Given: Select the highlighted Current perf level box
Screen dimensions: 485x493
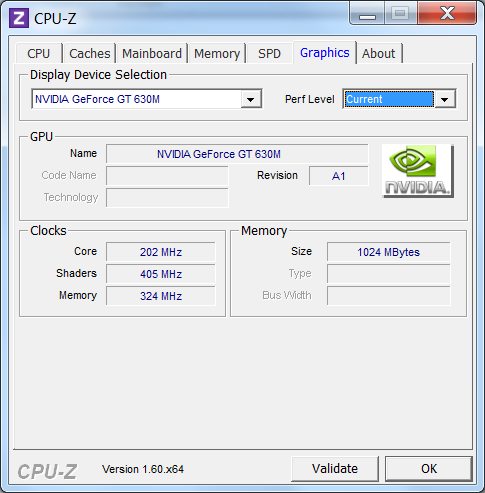Looking at the screenshot, I should point(389,99).
